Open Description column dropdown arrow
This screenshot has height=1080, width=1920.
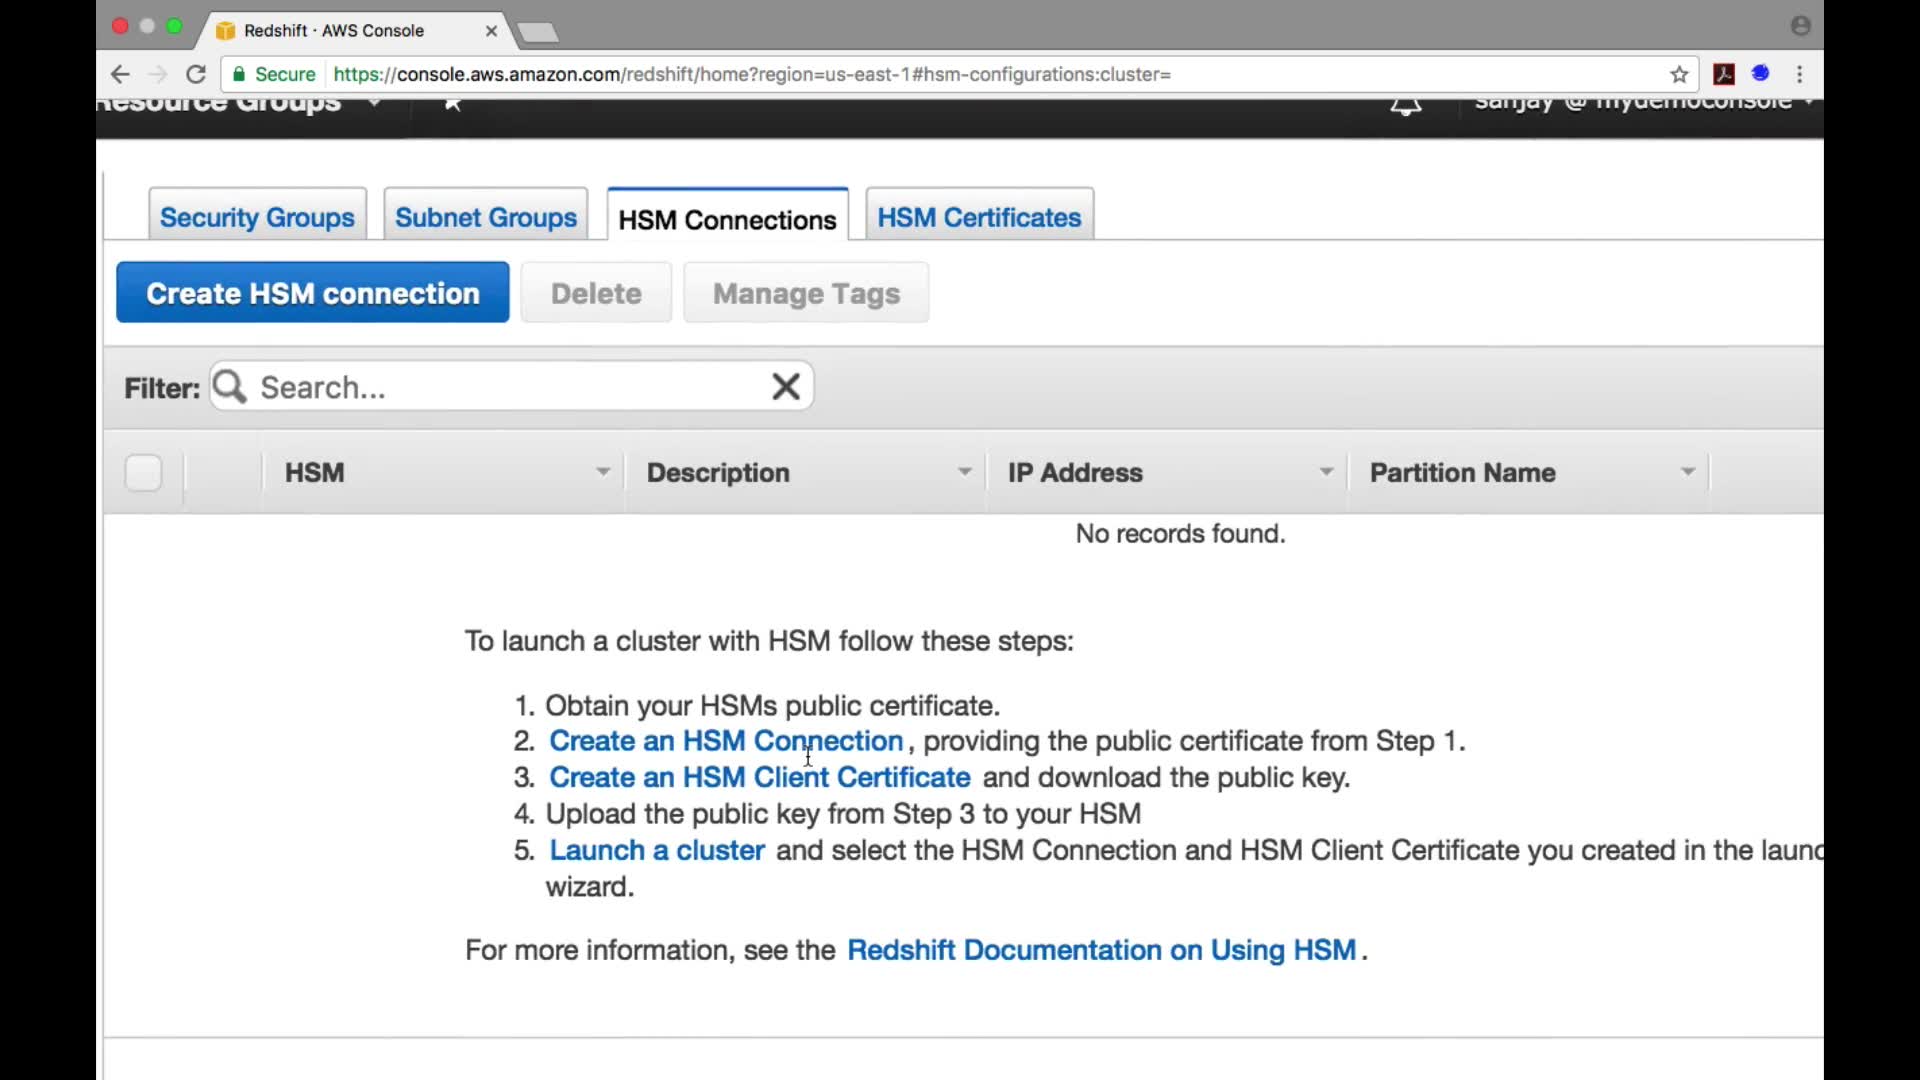tap(964, 472)
